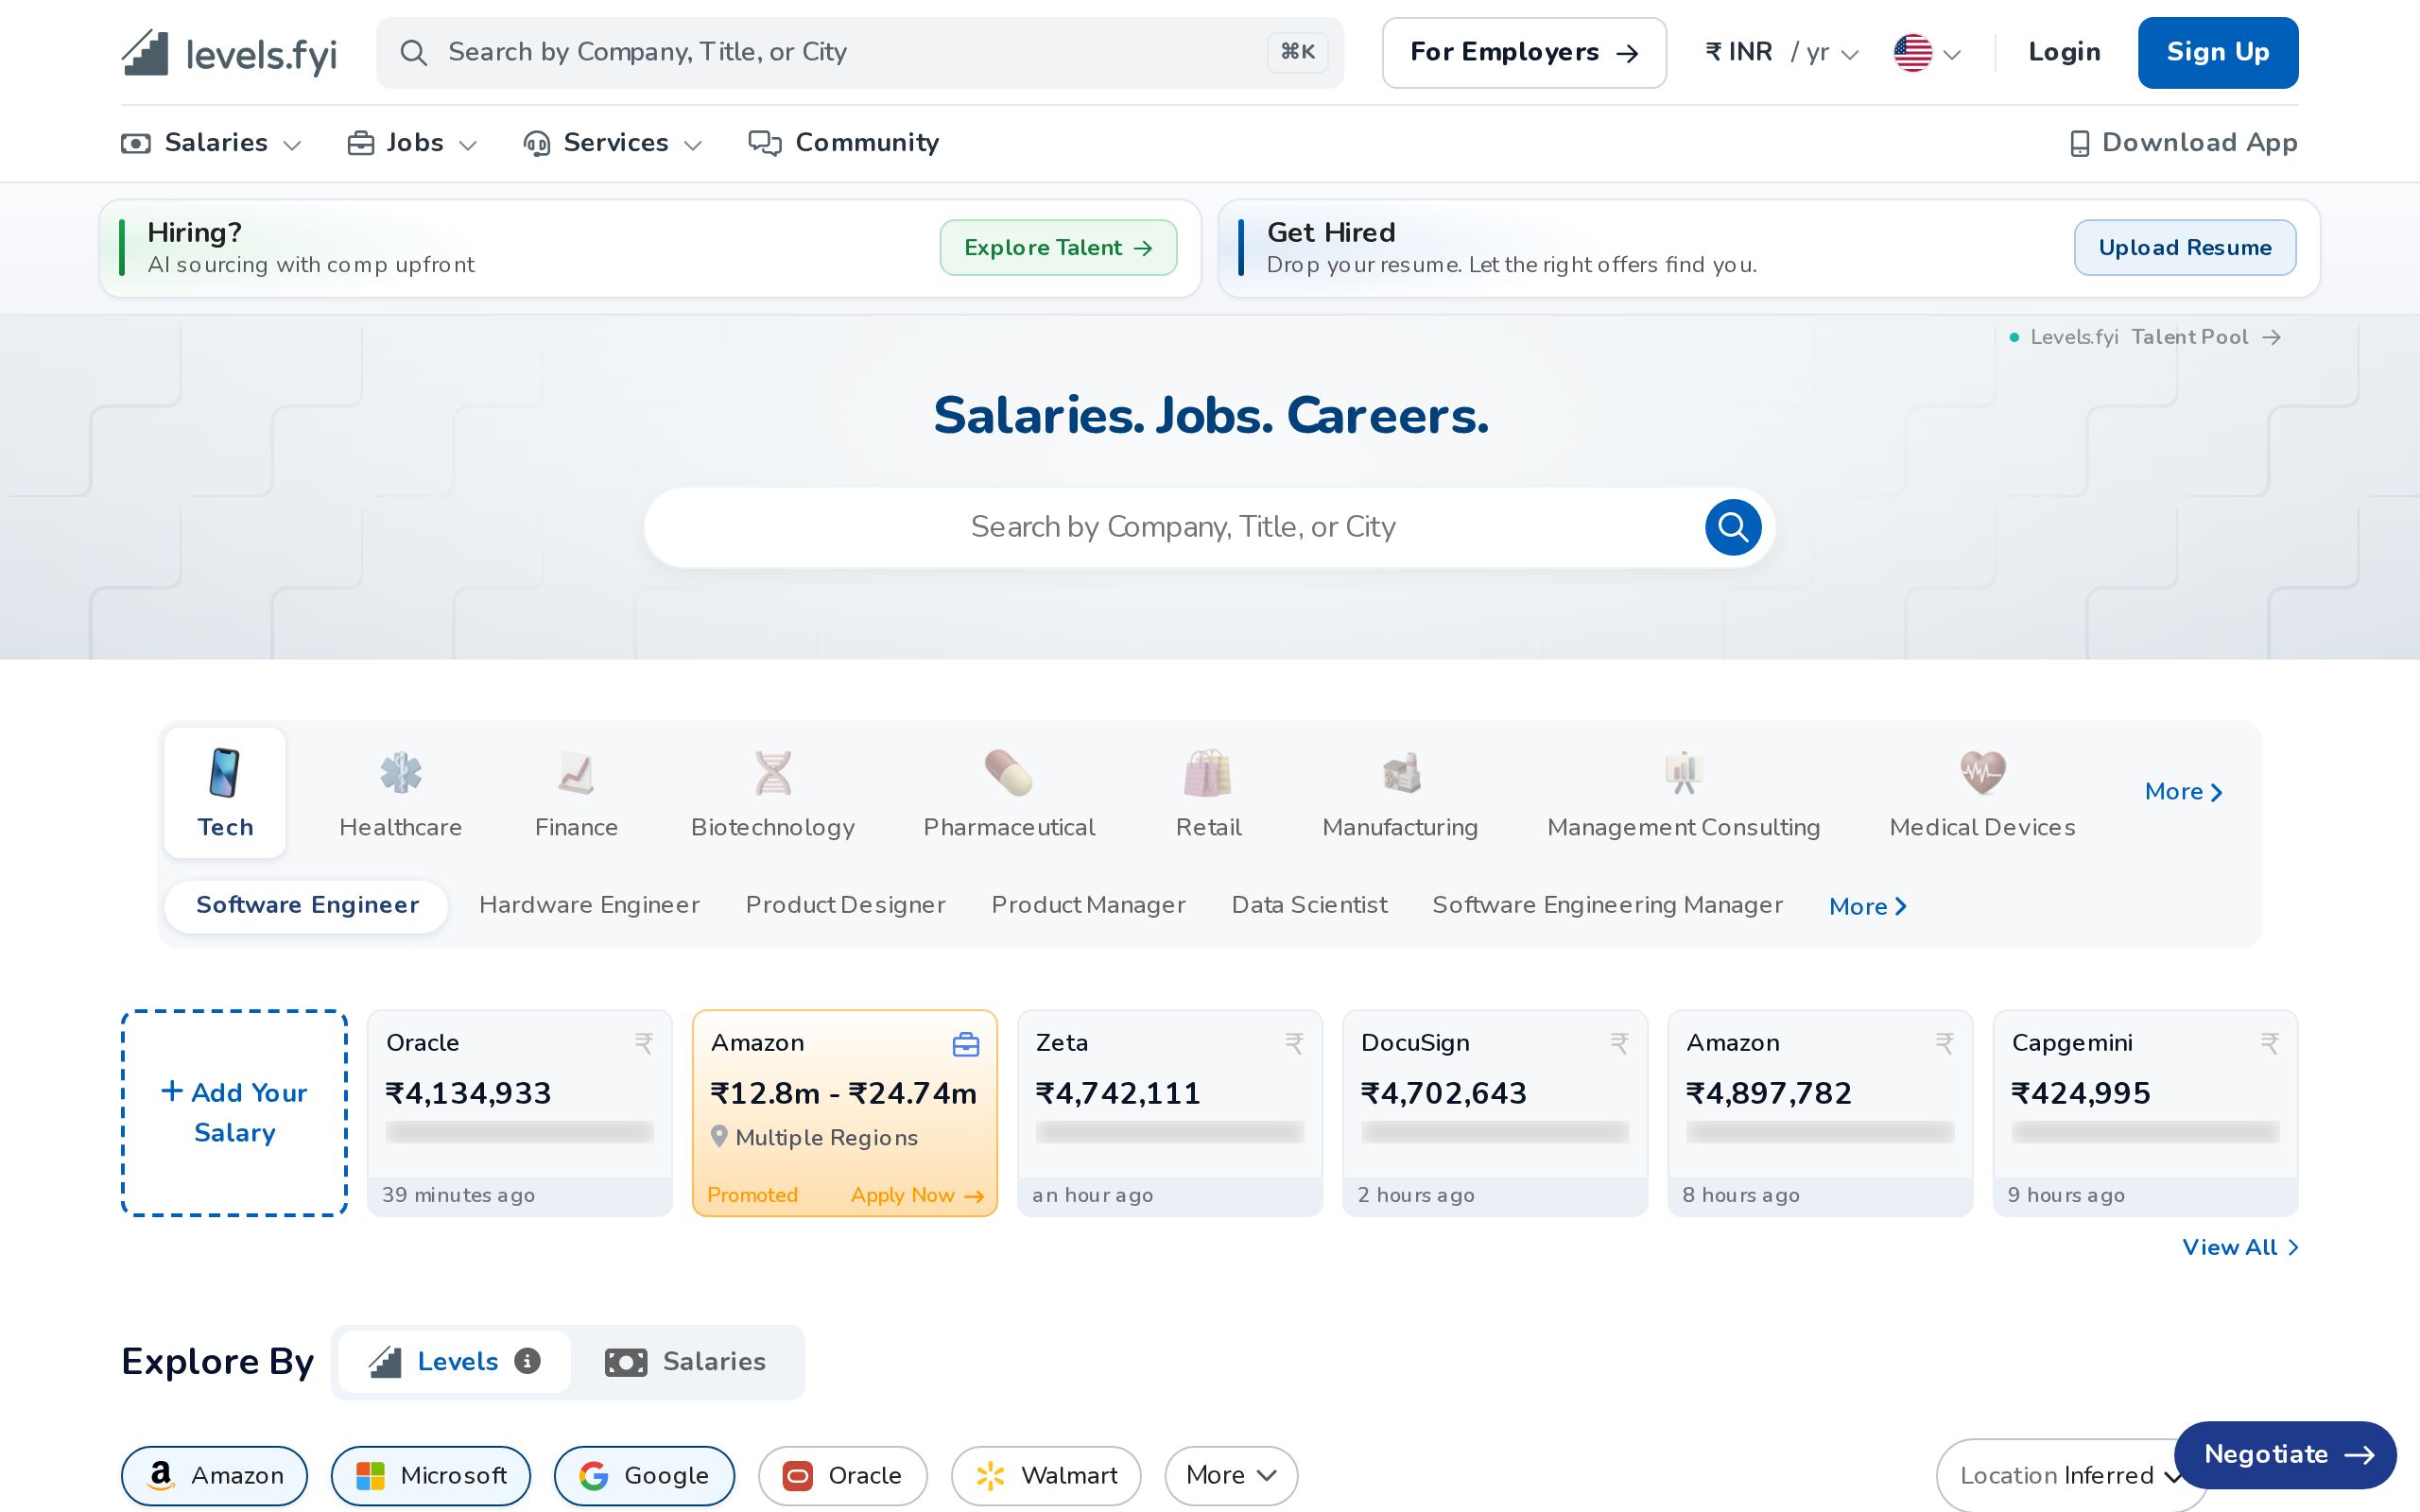Select the Retail industry icon
The width and height of the screenshot is (2420, 1512).
[1208, 772]
